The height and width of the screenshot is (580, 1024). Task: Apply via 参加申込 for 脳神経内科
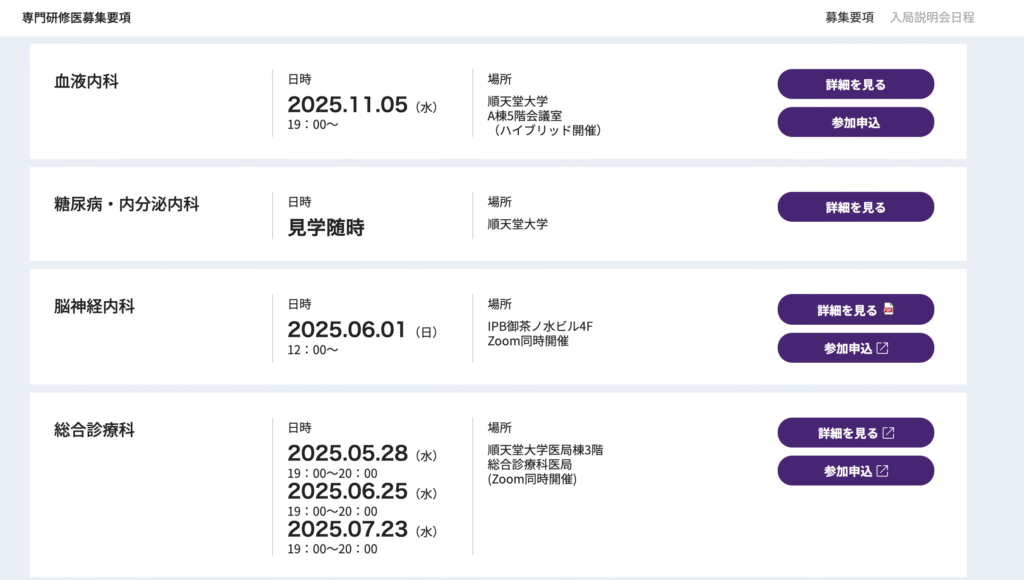[848, 348]
